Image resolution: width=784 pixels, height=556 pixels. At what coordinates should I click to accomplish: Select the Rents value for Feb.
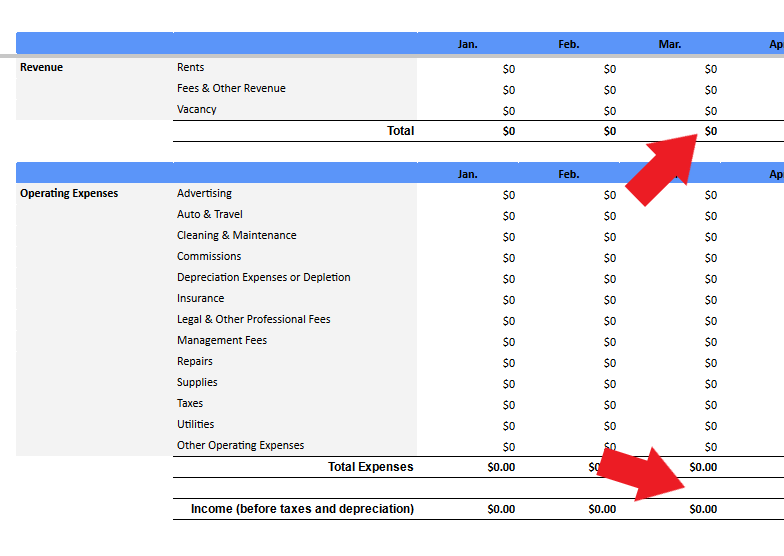[x=610, y=70]
